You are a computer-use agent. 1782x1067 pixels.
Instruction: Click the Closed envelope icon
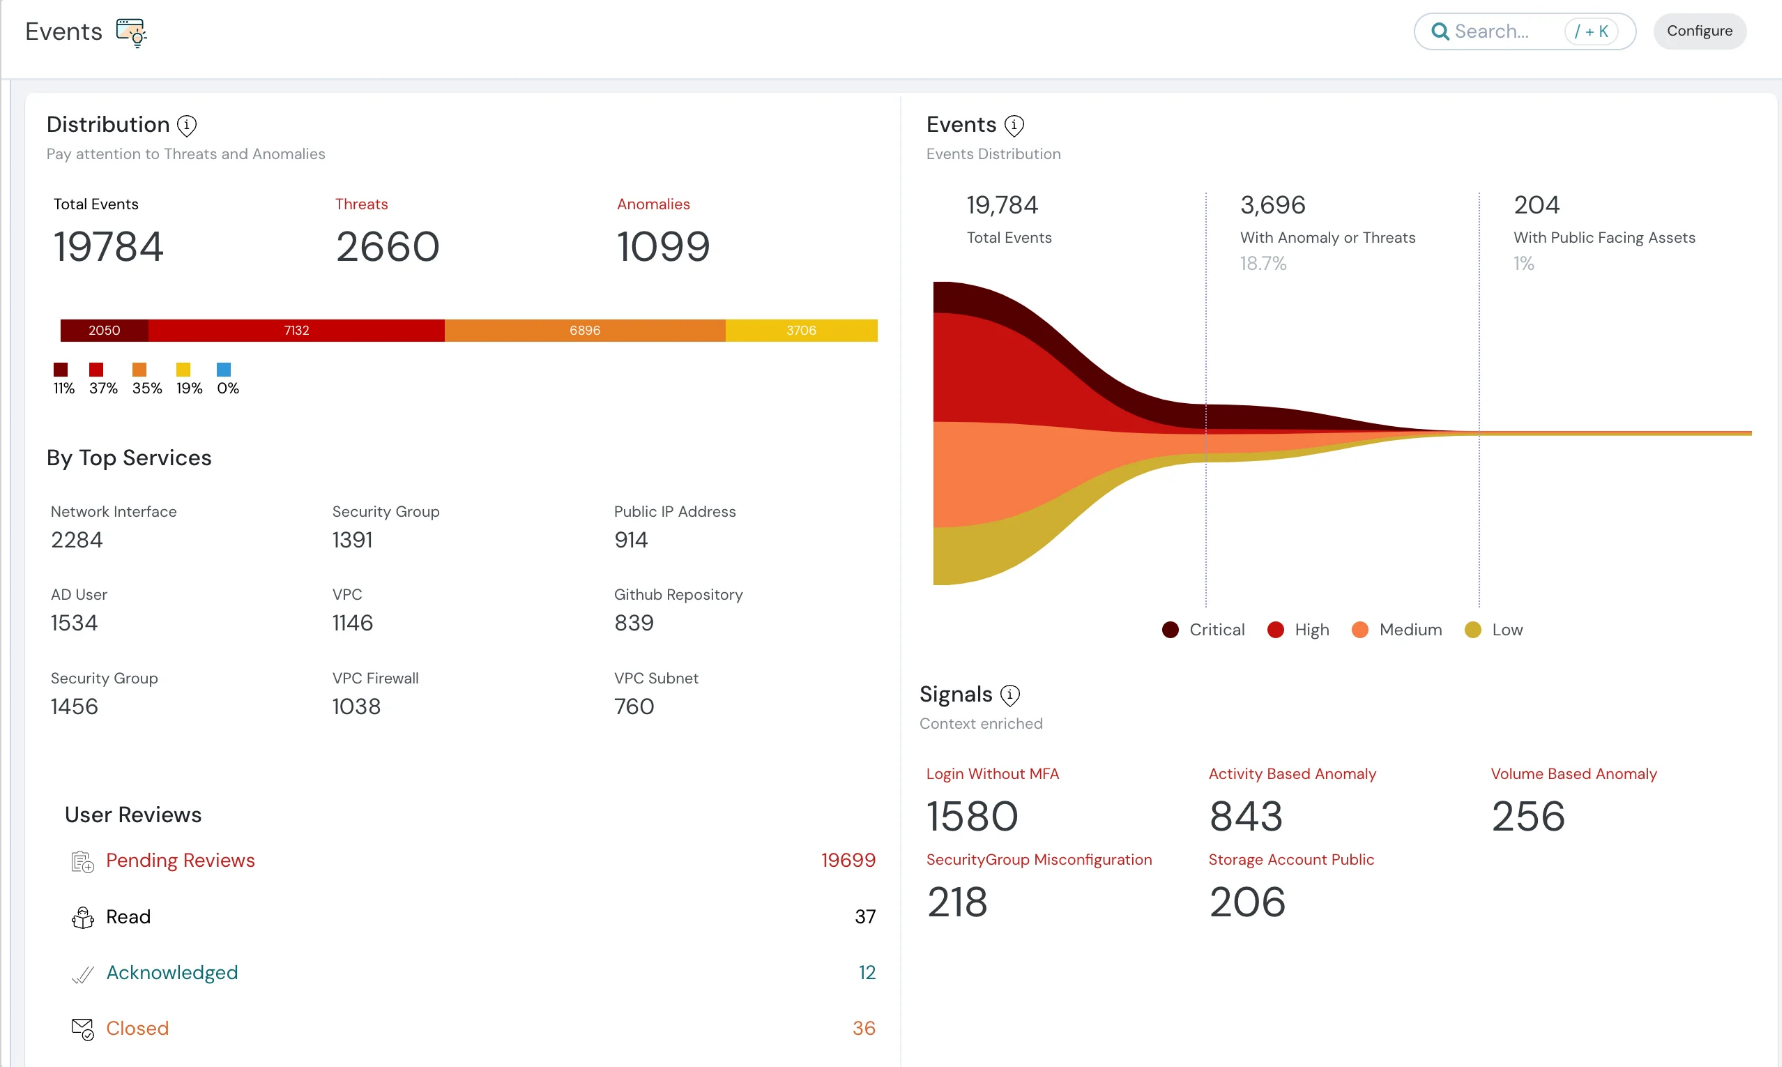click(81, 1028)
